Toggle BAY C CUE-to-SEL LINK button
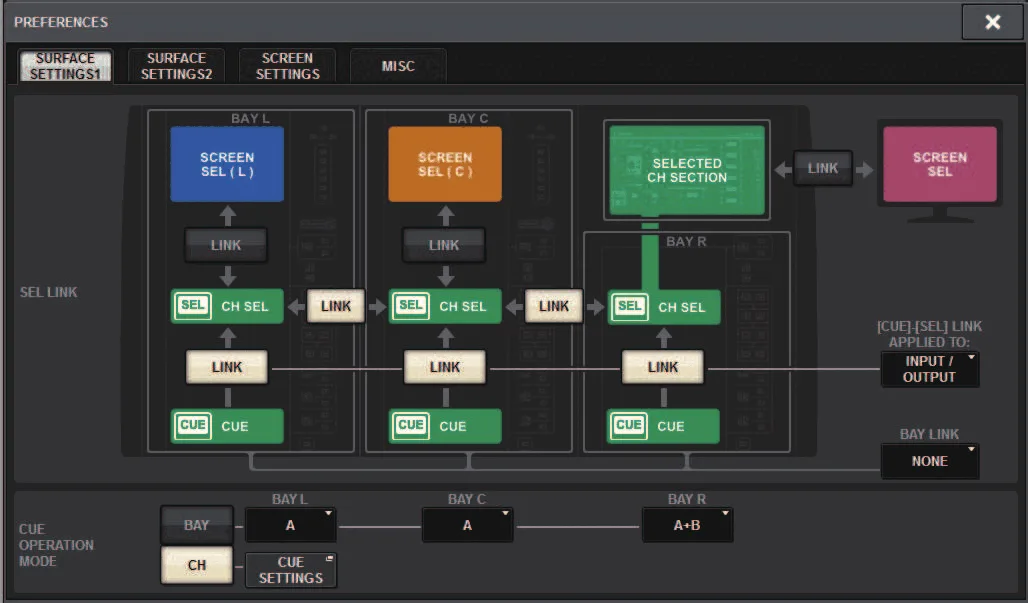 (x=445, y=367)
